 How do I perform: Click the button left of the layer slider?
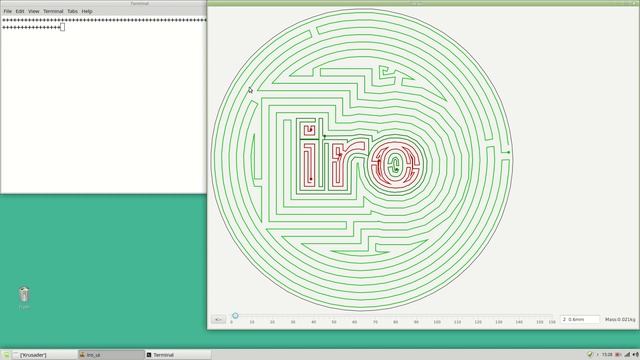(218, 319)
